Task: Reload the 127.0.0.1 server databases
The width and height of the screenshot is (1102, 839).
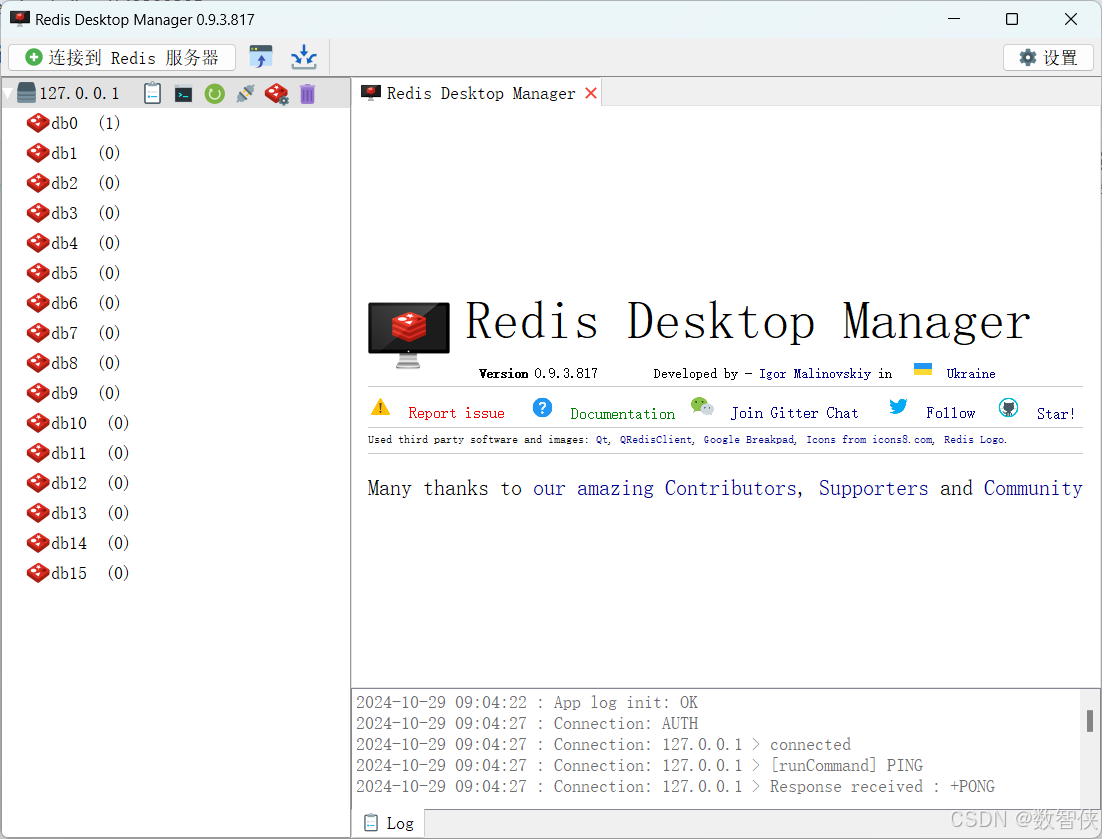Action: click(x=215, y=93)
